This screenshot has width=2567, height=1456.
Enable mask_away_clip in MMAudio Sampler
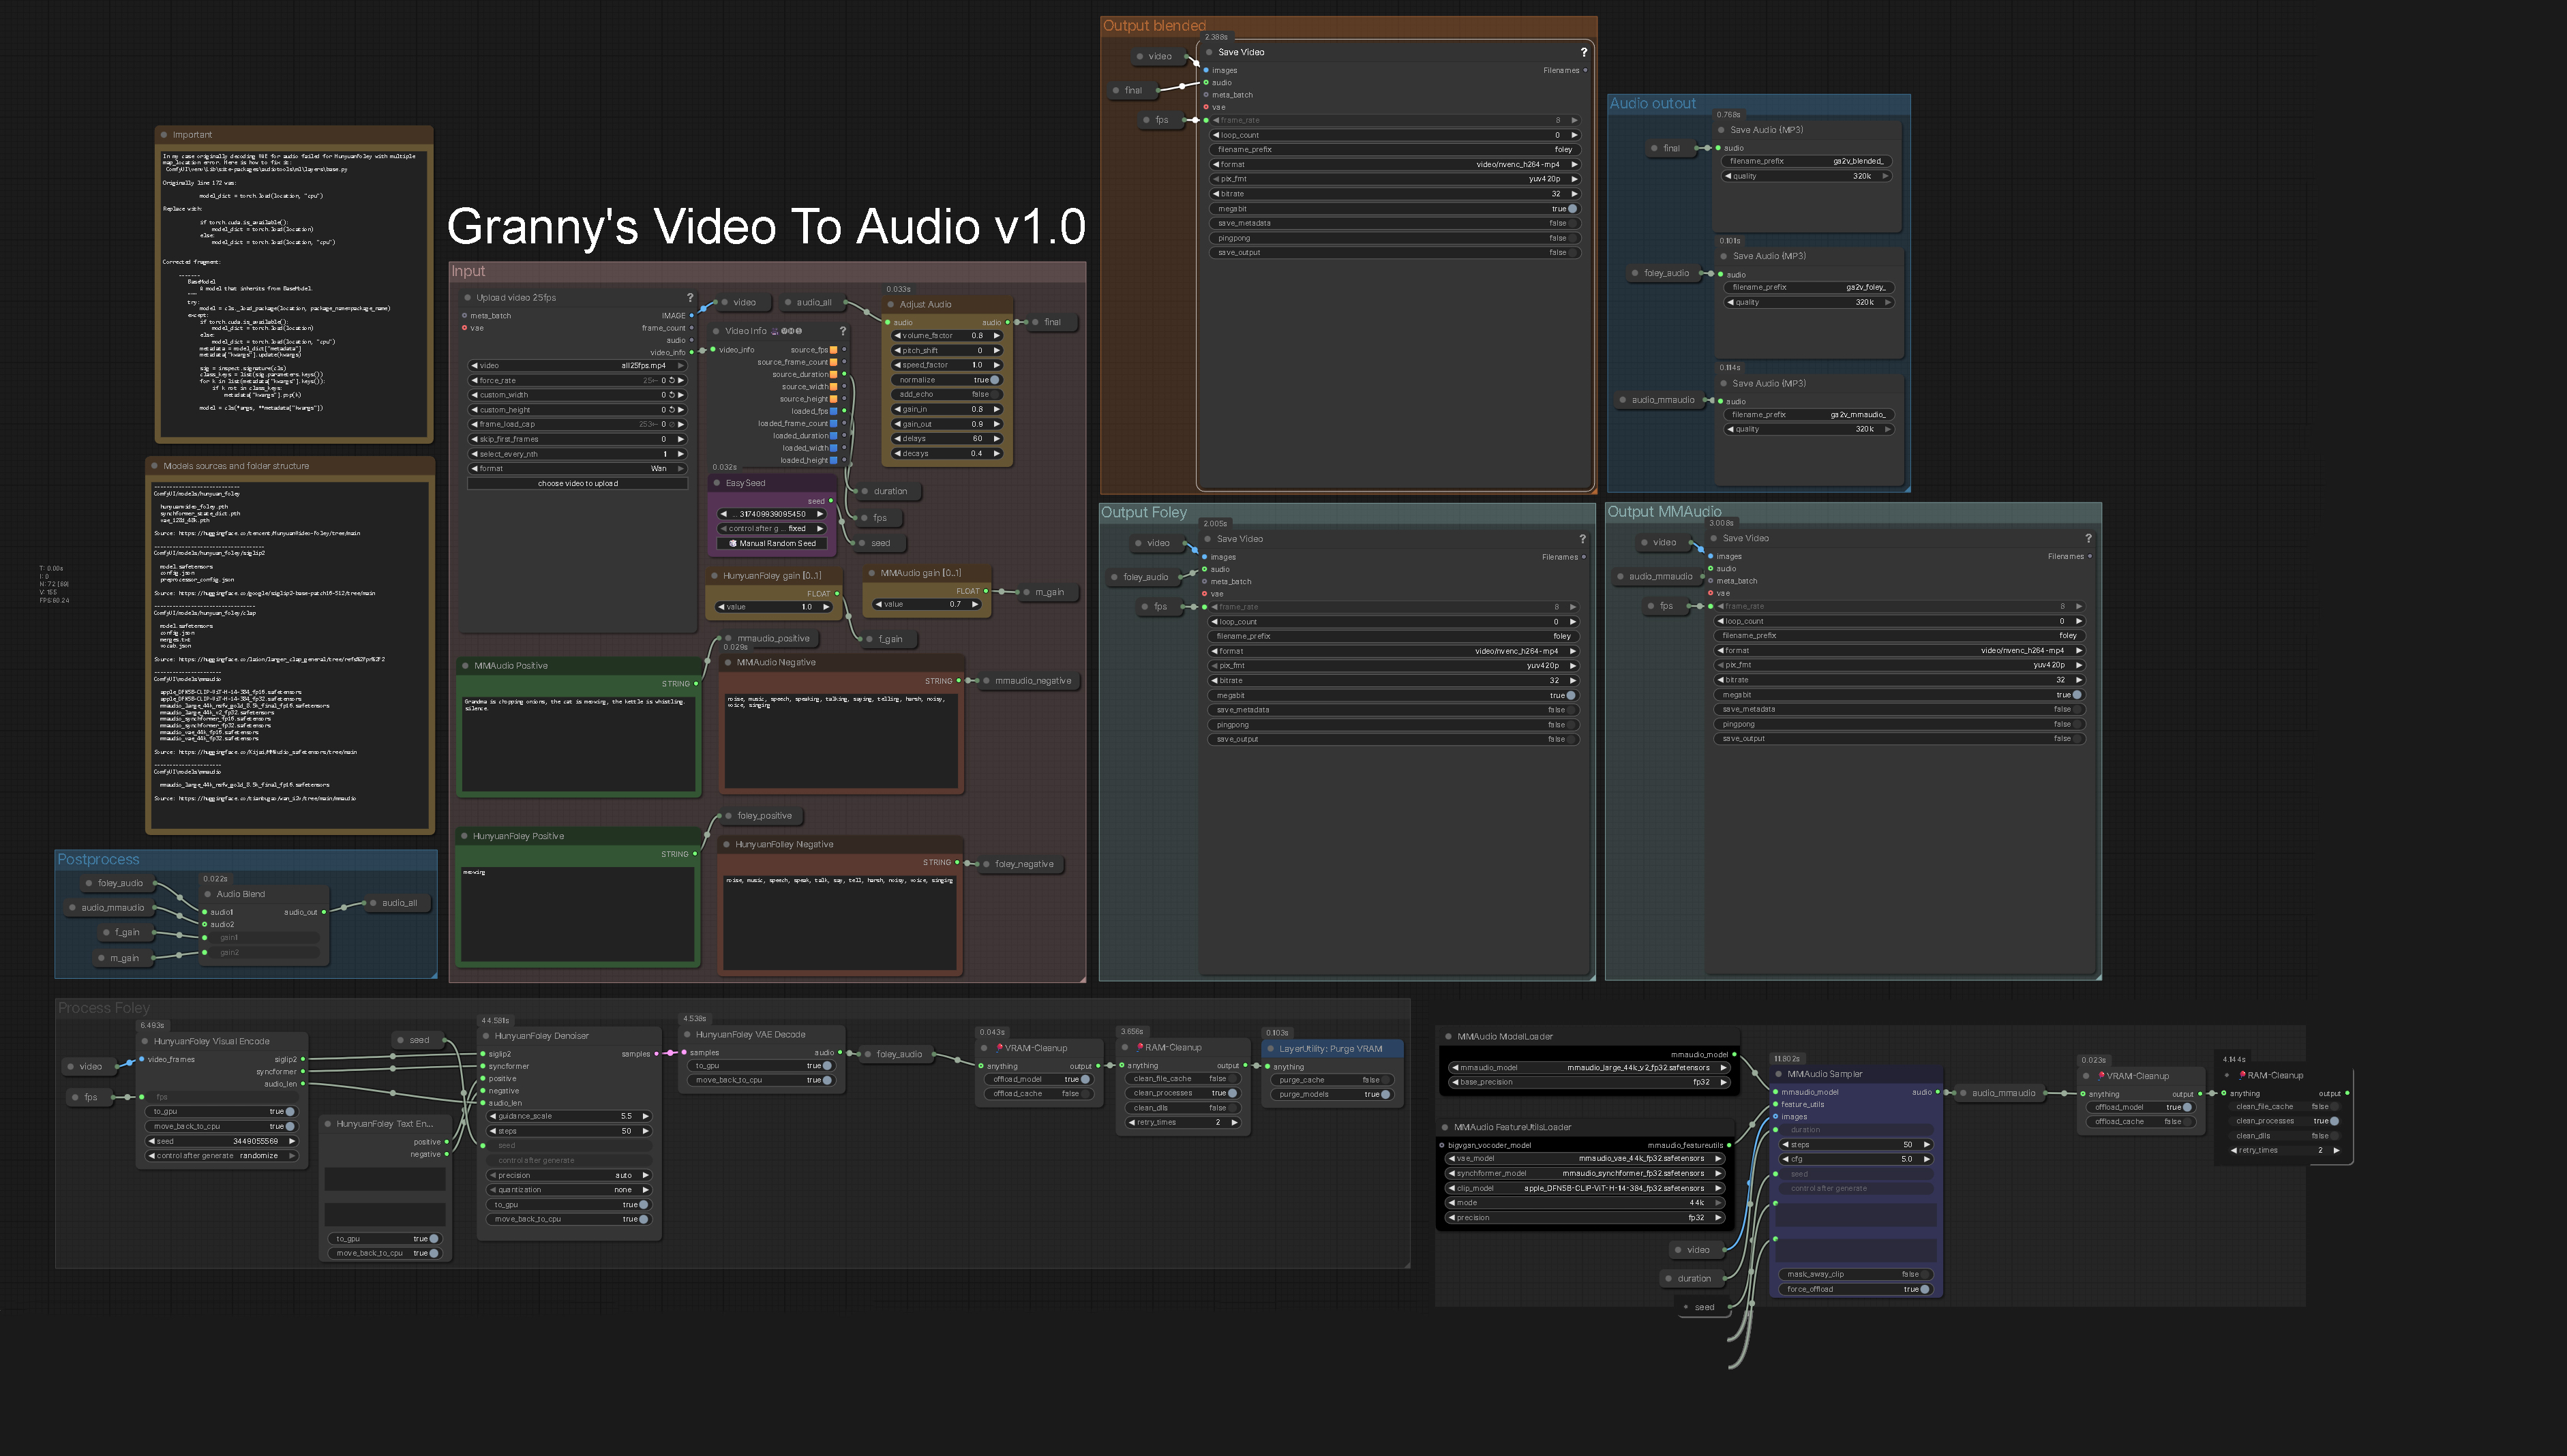point(1857,1275)
